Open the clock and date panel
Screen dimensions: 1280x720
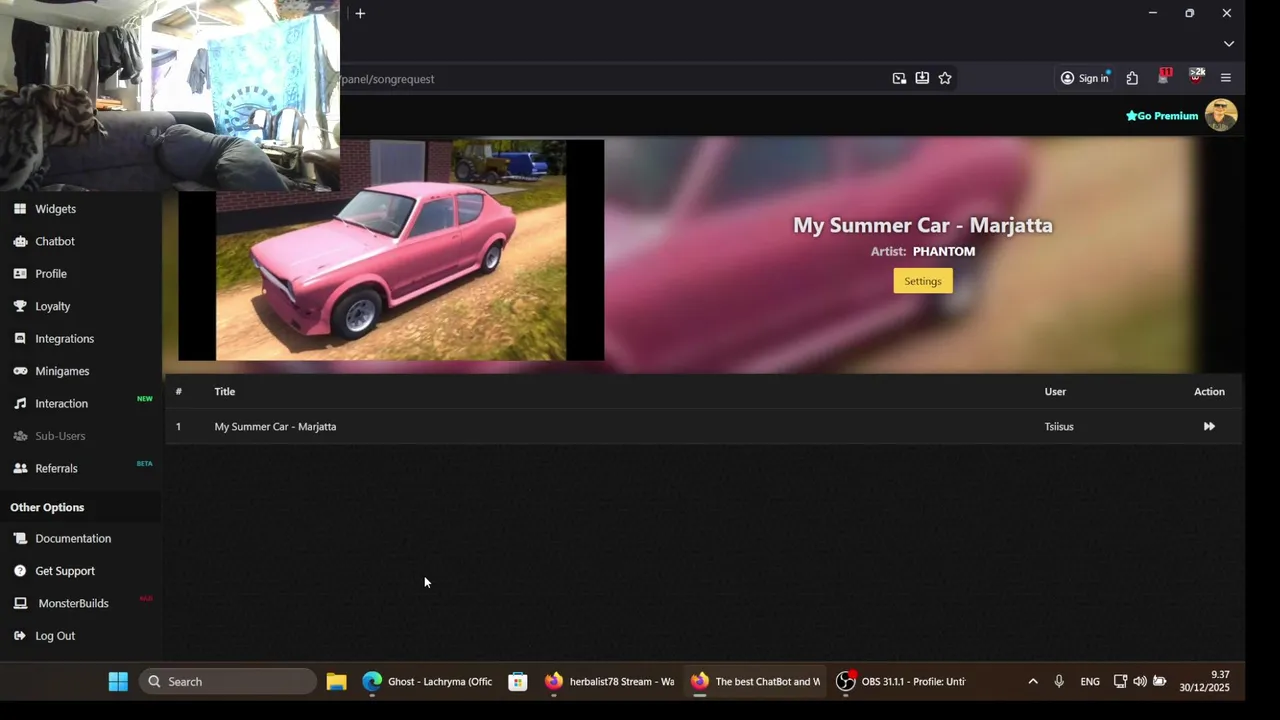1204,682
